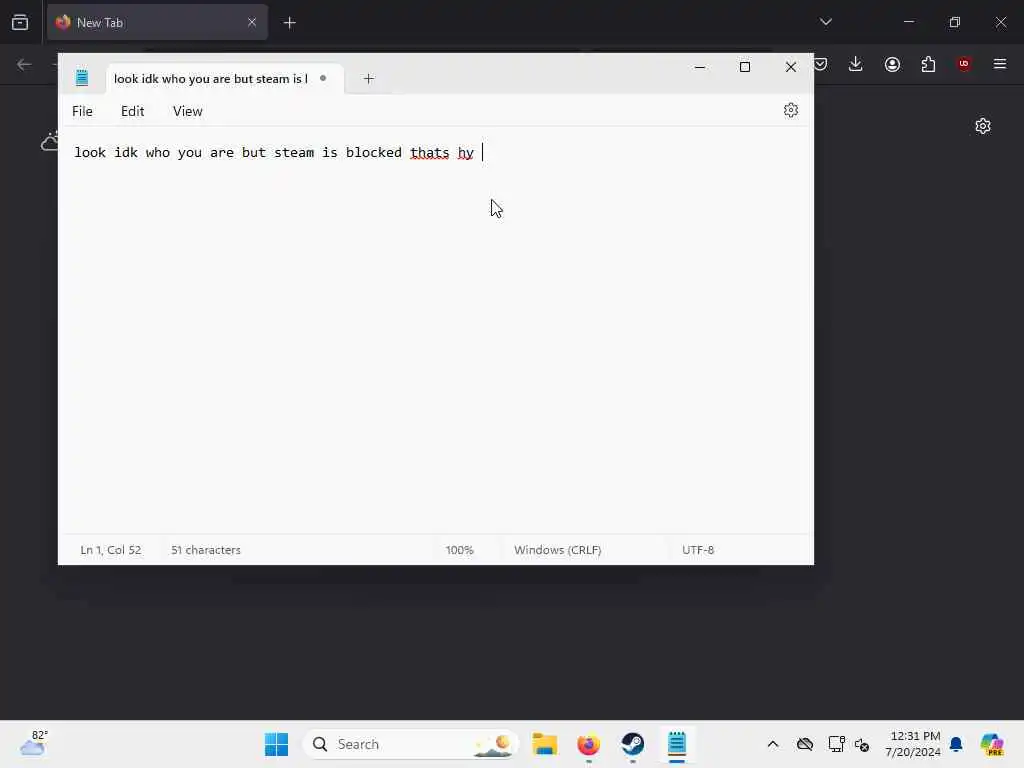Image resolution: width=1024 pixels, height=768 pixels.
Task: Open Firefox recent browsing icon
Action: point(20,22)
